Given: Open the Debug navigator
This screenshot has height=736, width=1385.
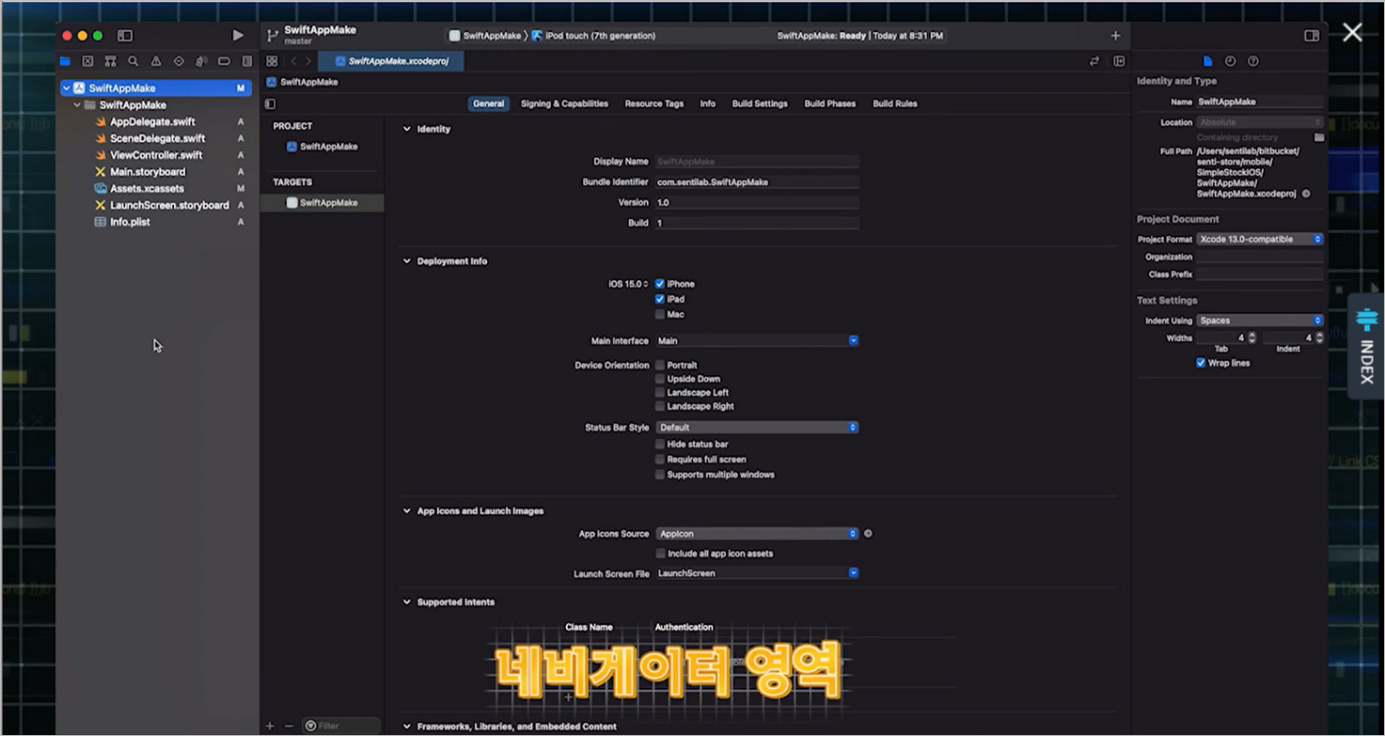Looking at the screenshot, I should coord(201,61).
